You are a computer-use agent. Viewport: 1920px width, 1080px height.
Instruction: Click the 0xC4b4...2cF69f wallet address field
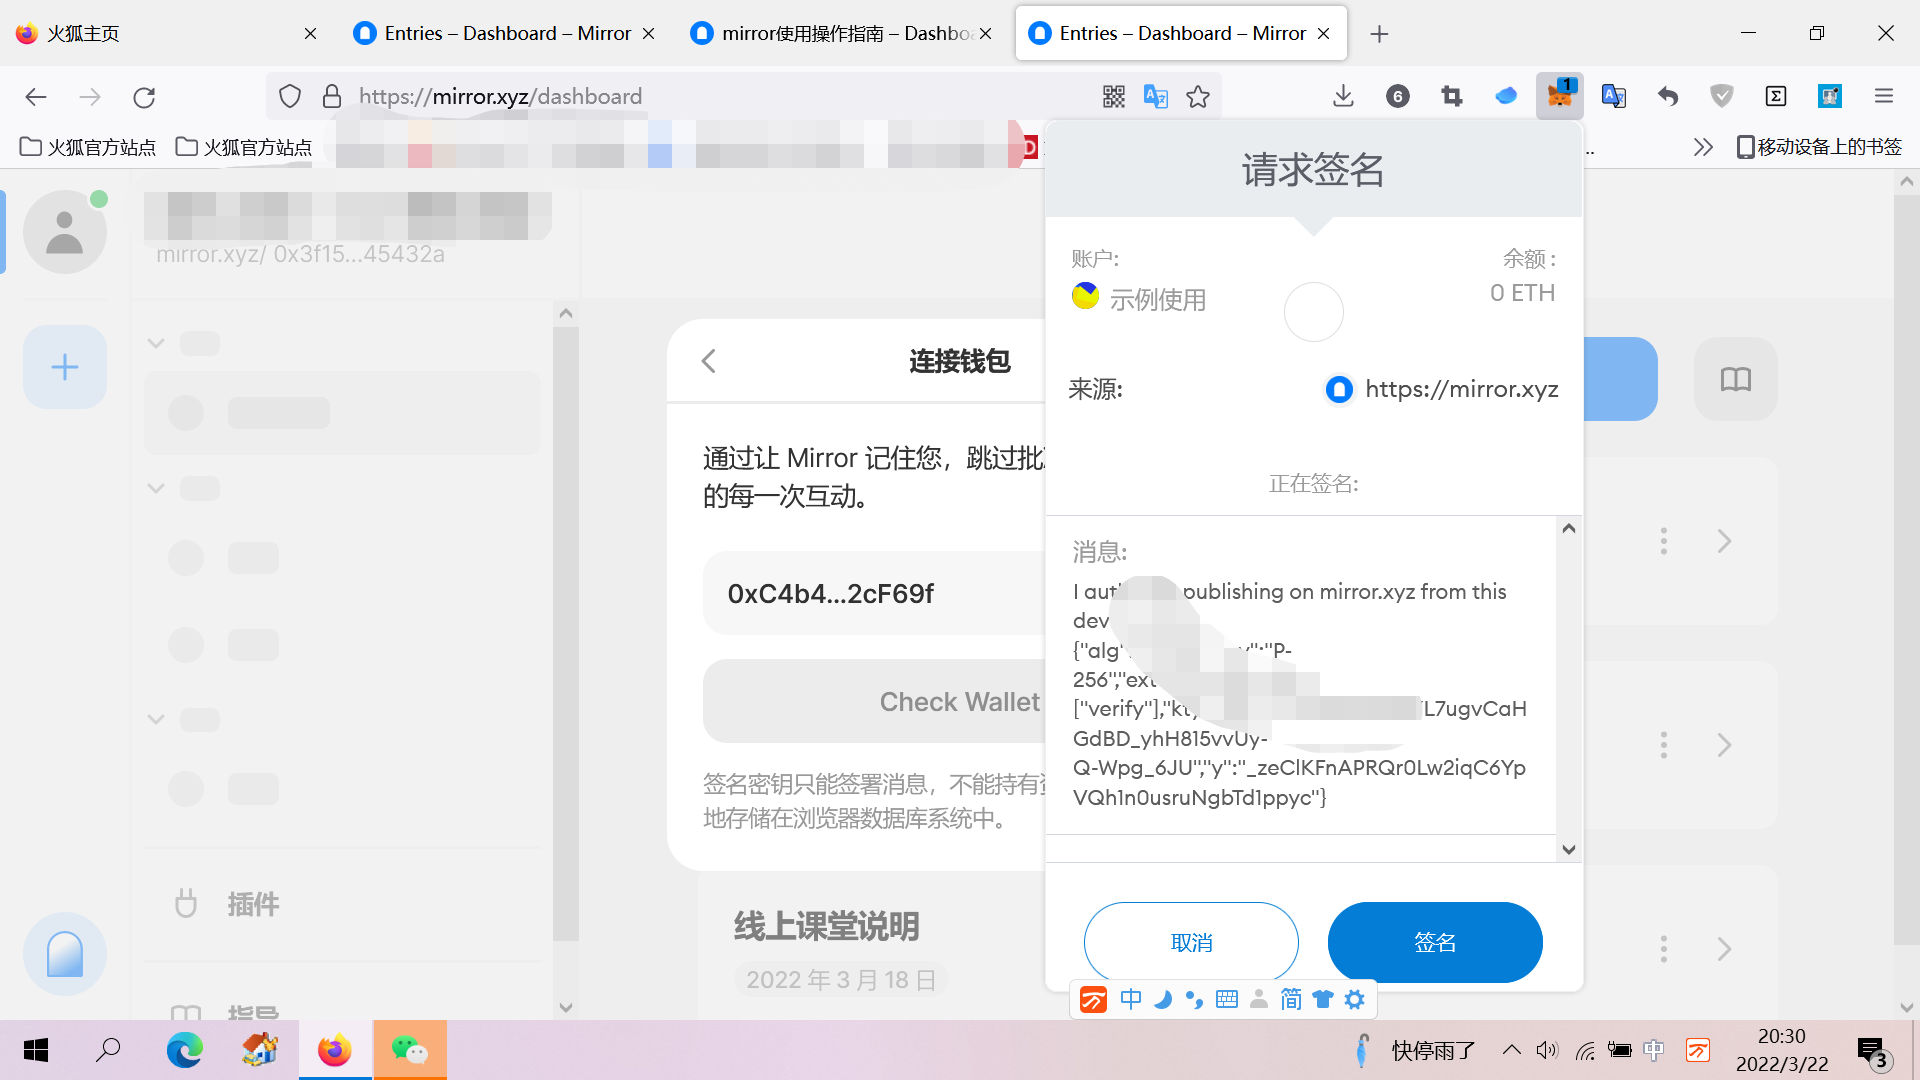[x=875, y=593]
